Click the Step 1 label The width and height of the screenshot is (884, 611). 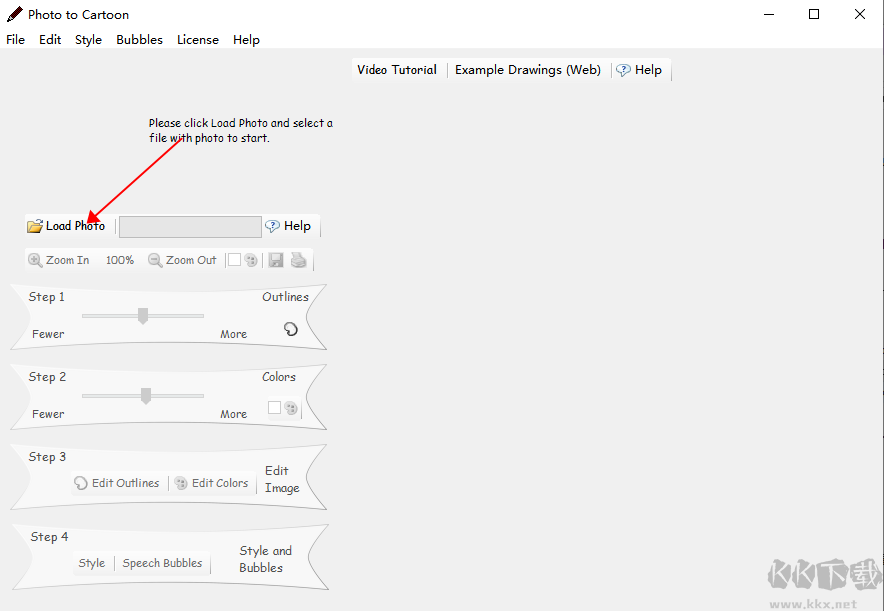pos(47,297)
